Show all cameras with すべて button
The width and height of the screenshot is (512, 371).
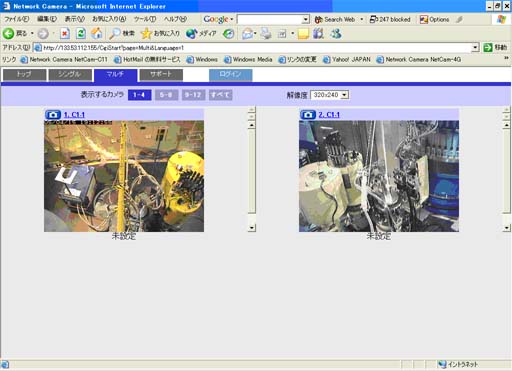220,95
